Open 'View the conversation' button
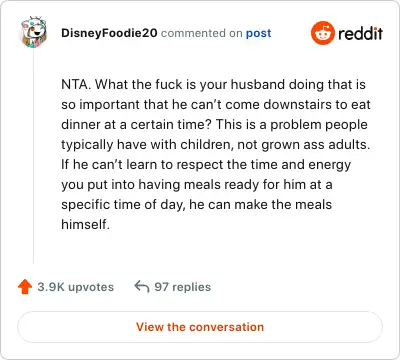 coord(200,327)
